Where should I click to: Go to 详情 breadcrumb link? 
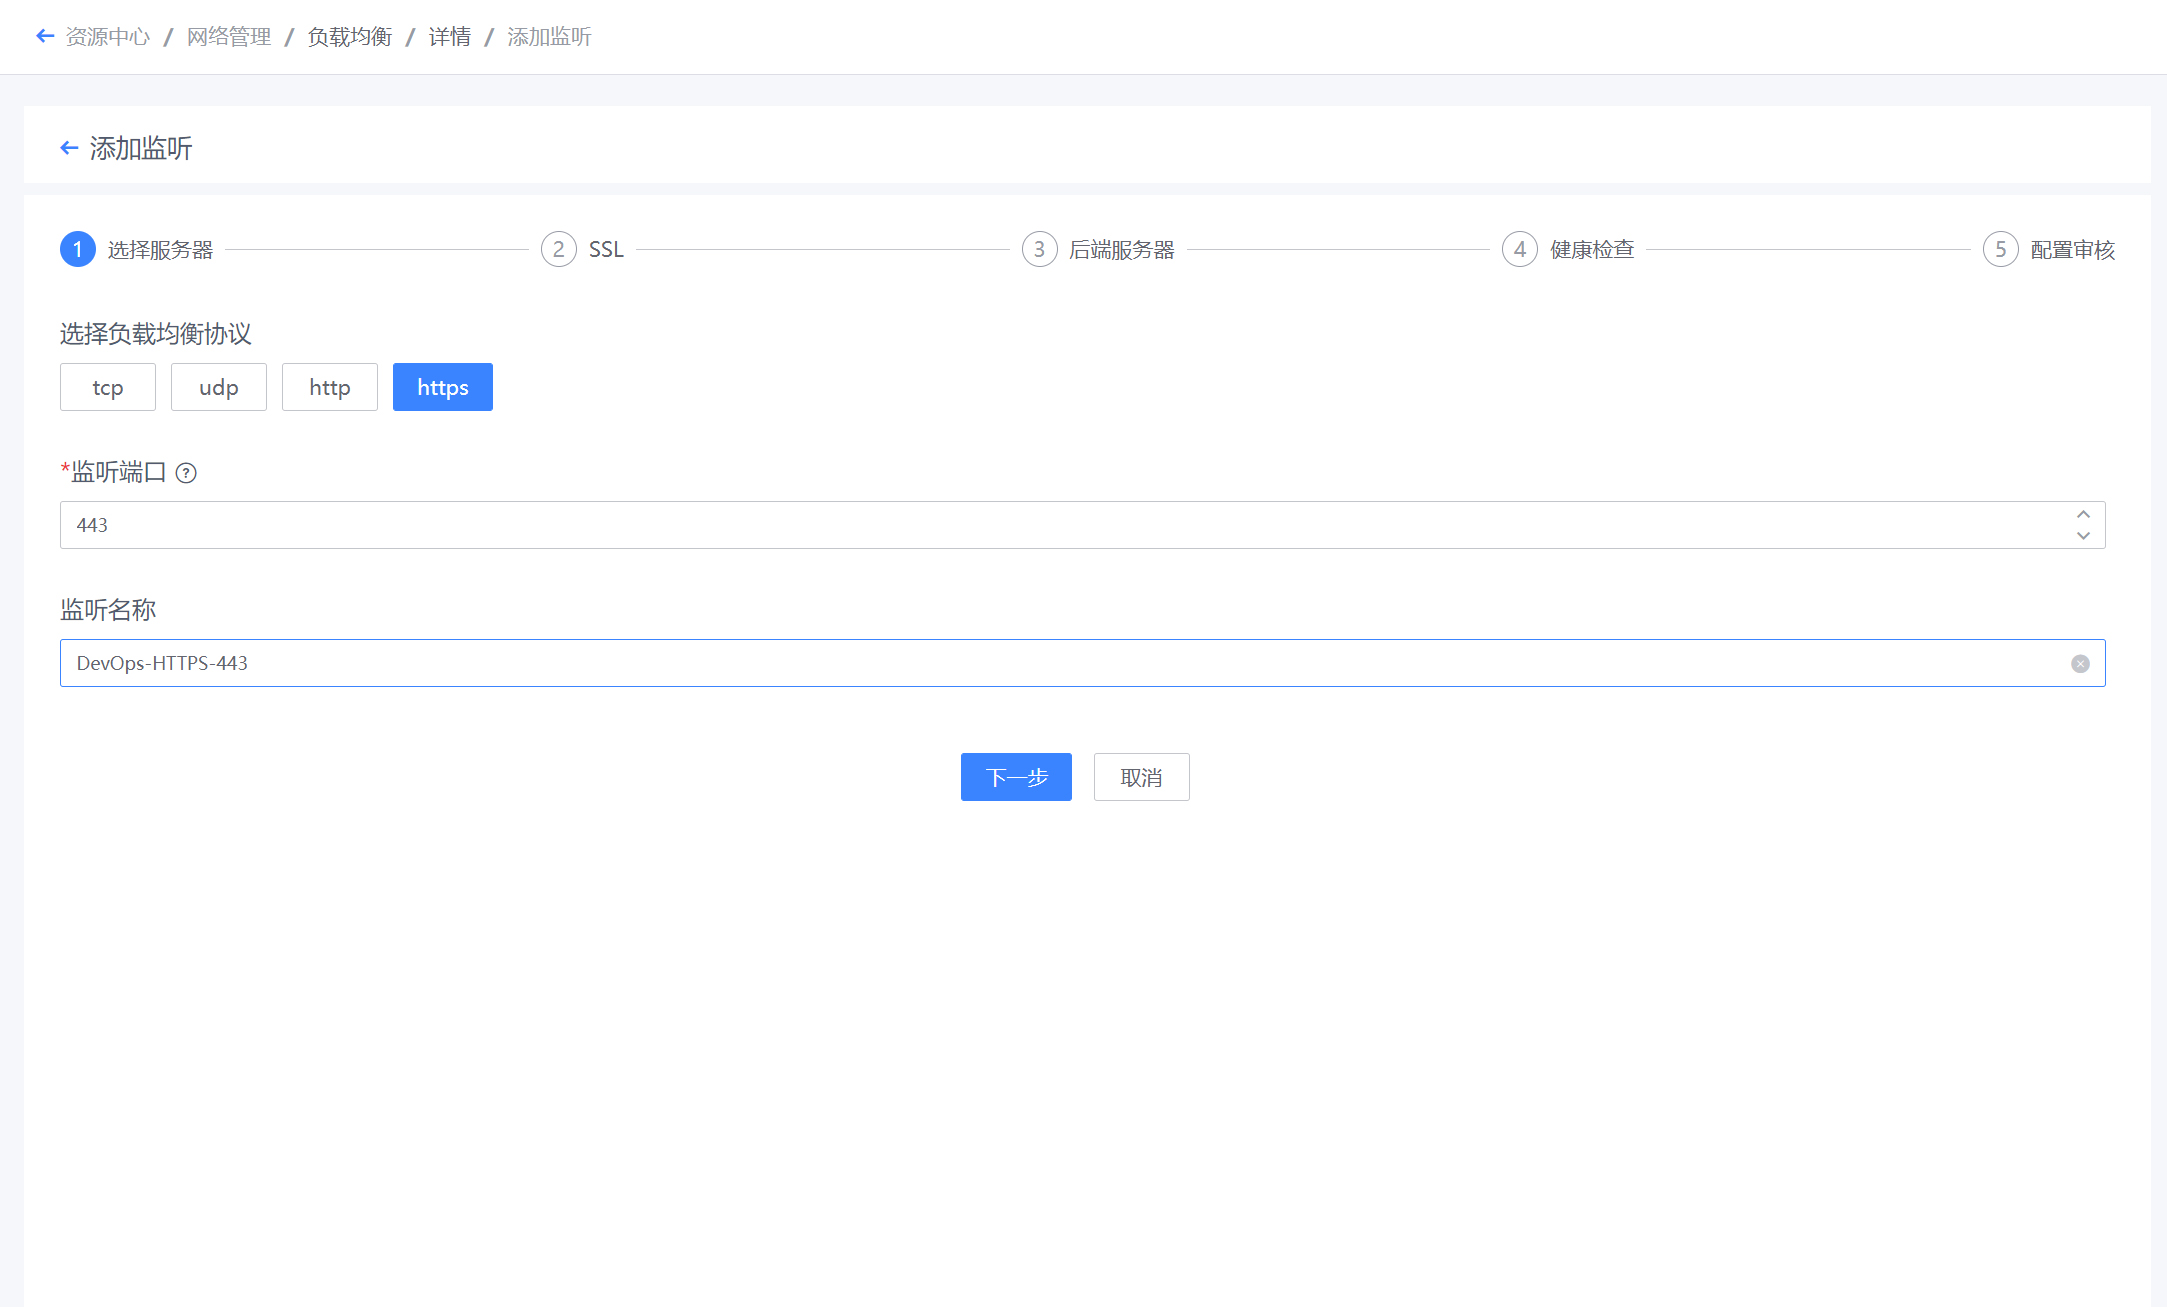(450, 37)
